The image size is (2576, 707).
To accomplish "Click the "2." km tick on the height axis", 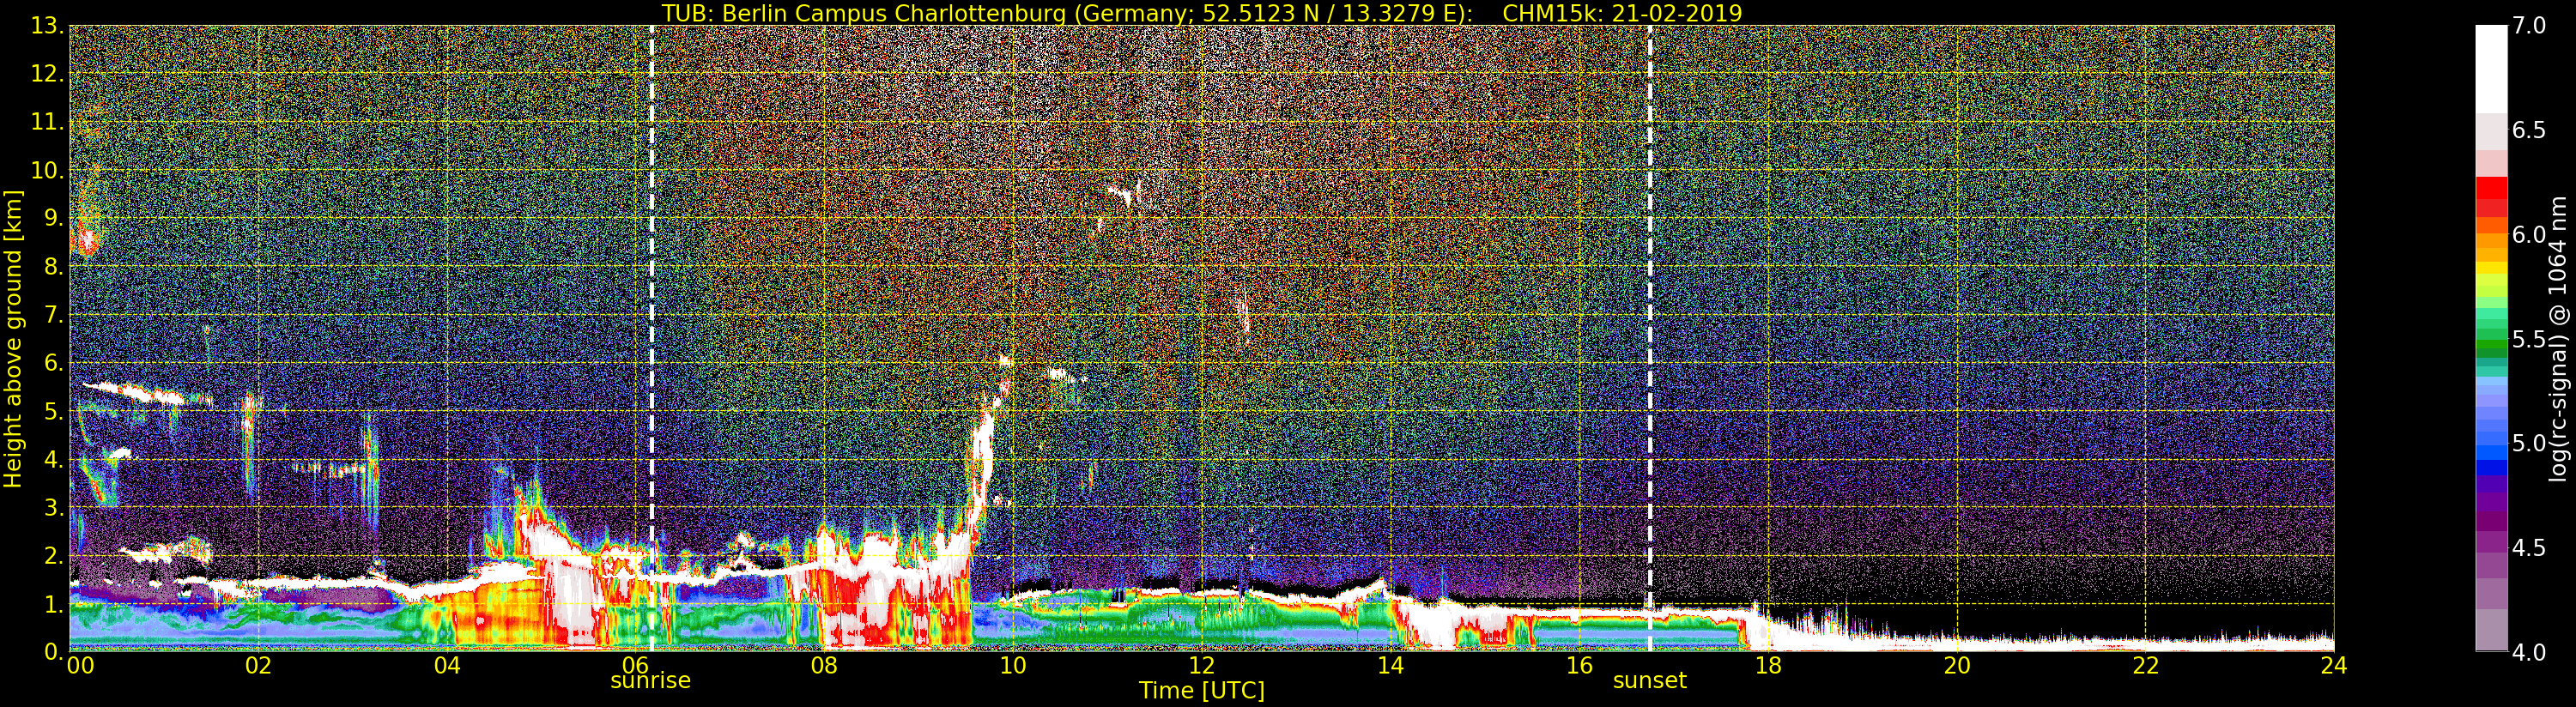I will click(x=54, y=555).
